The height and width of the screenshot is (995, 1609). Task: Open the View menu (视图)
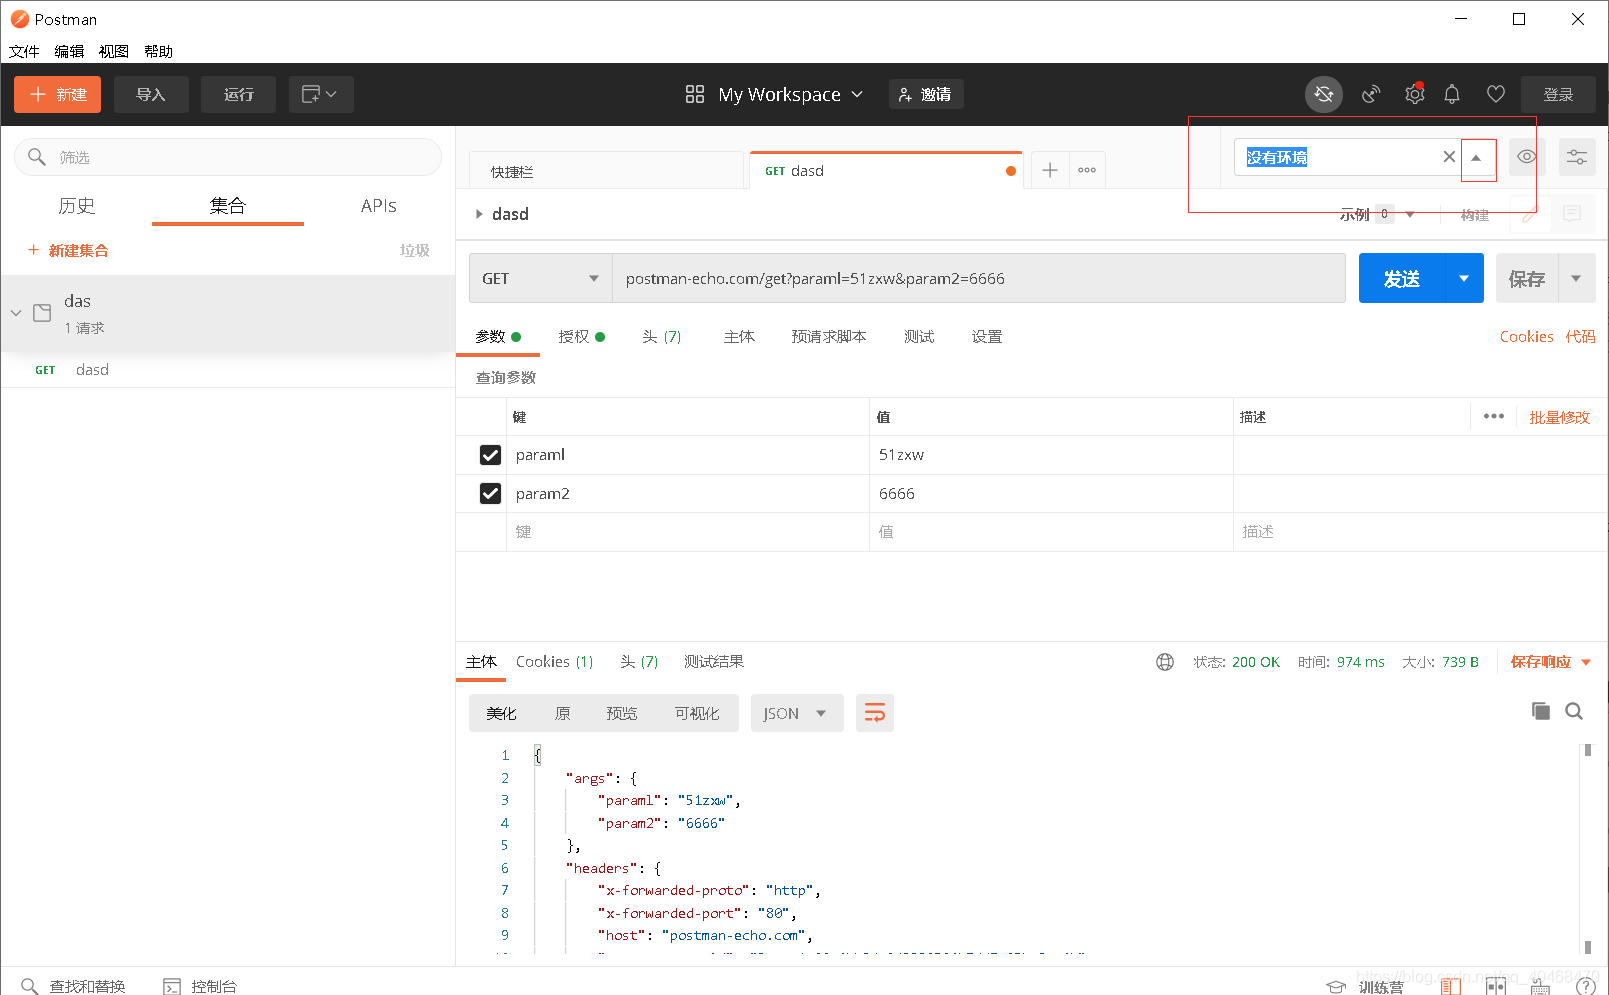point(113,51)
